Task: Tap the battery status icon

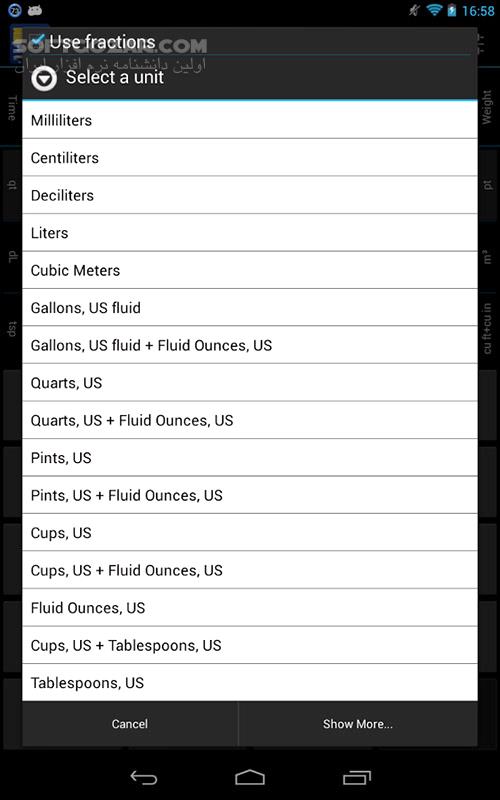Action: (x=452, y=10)
